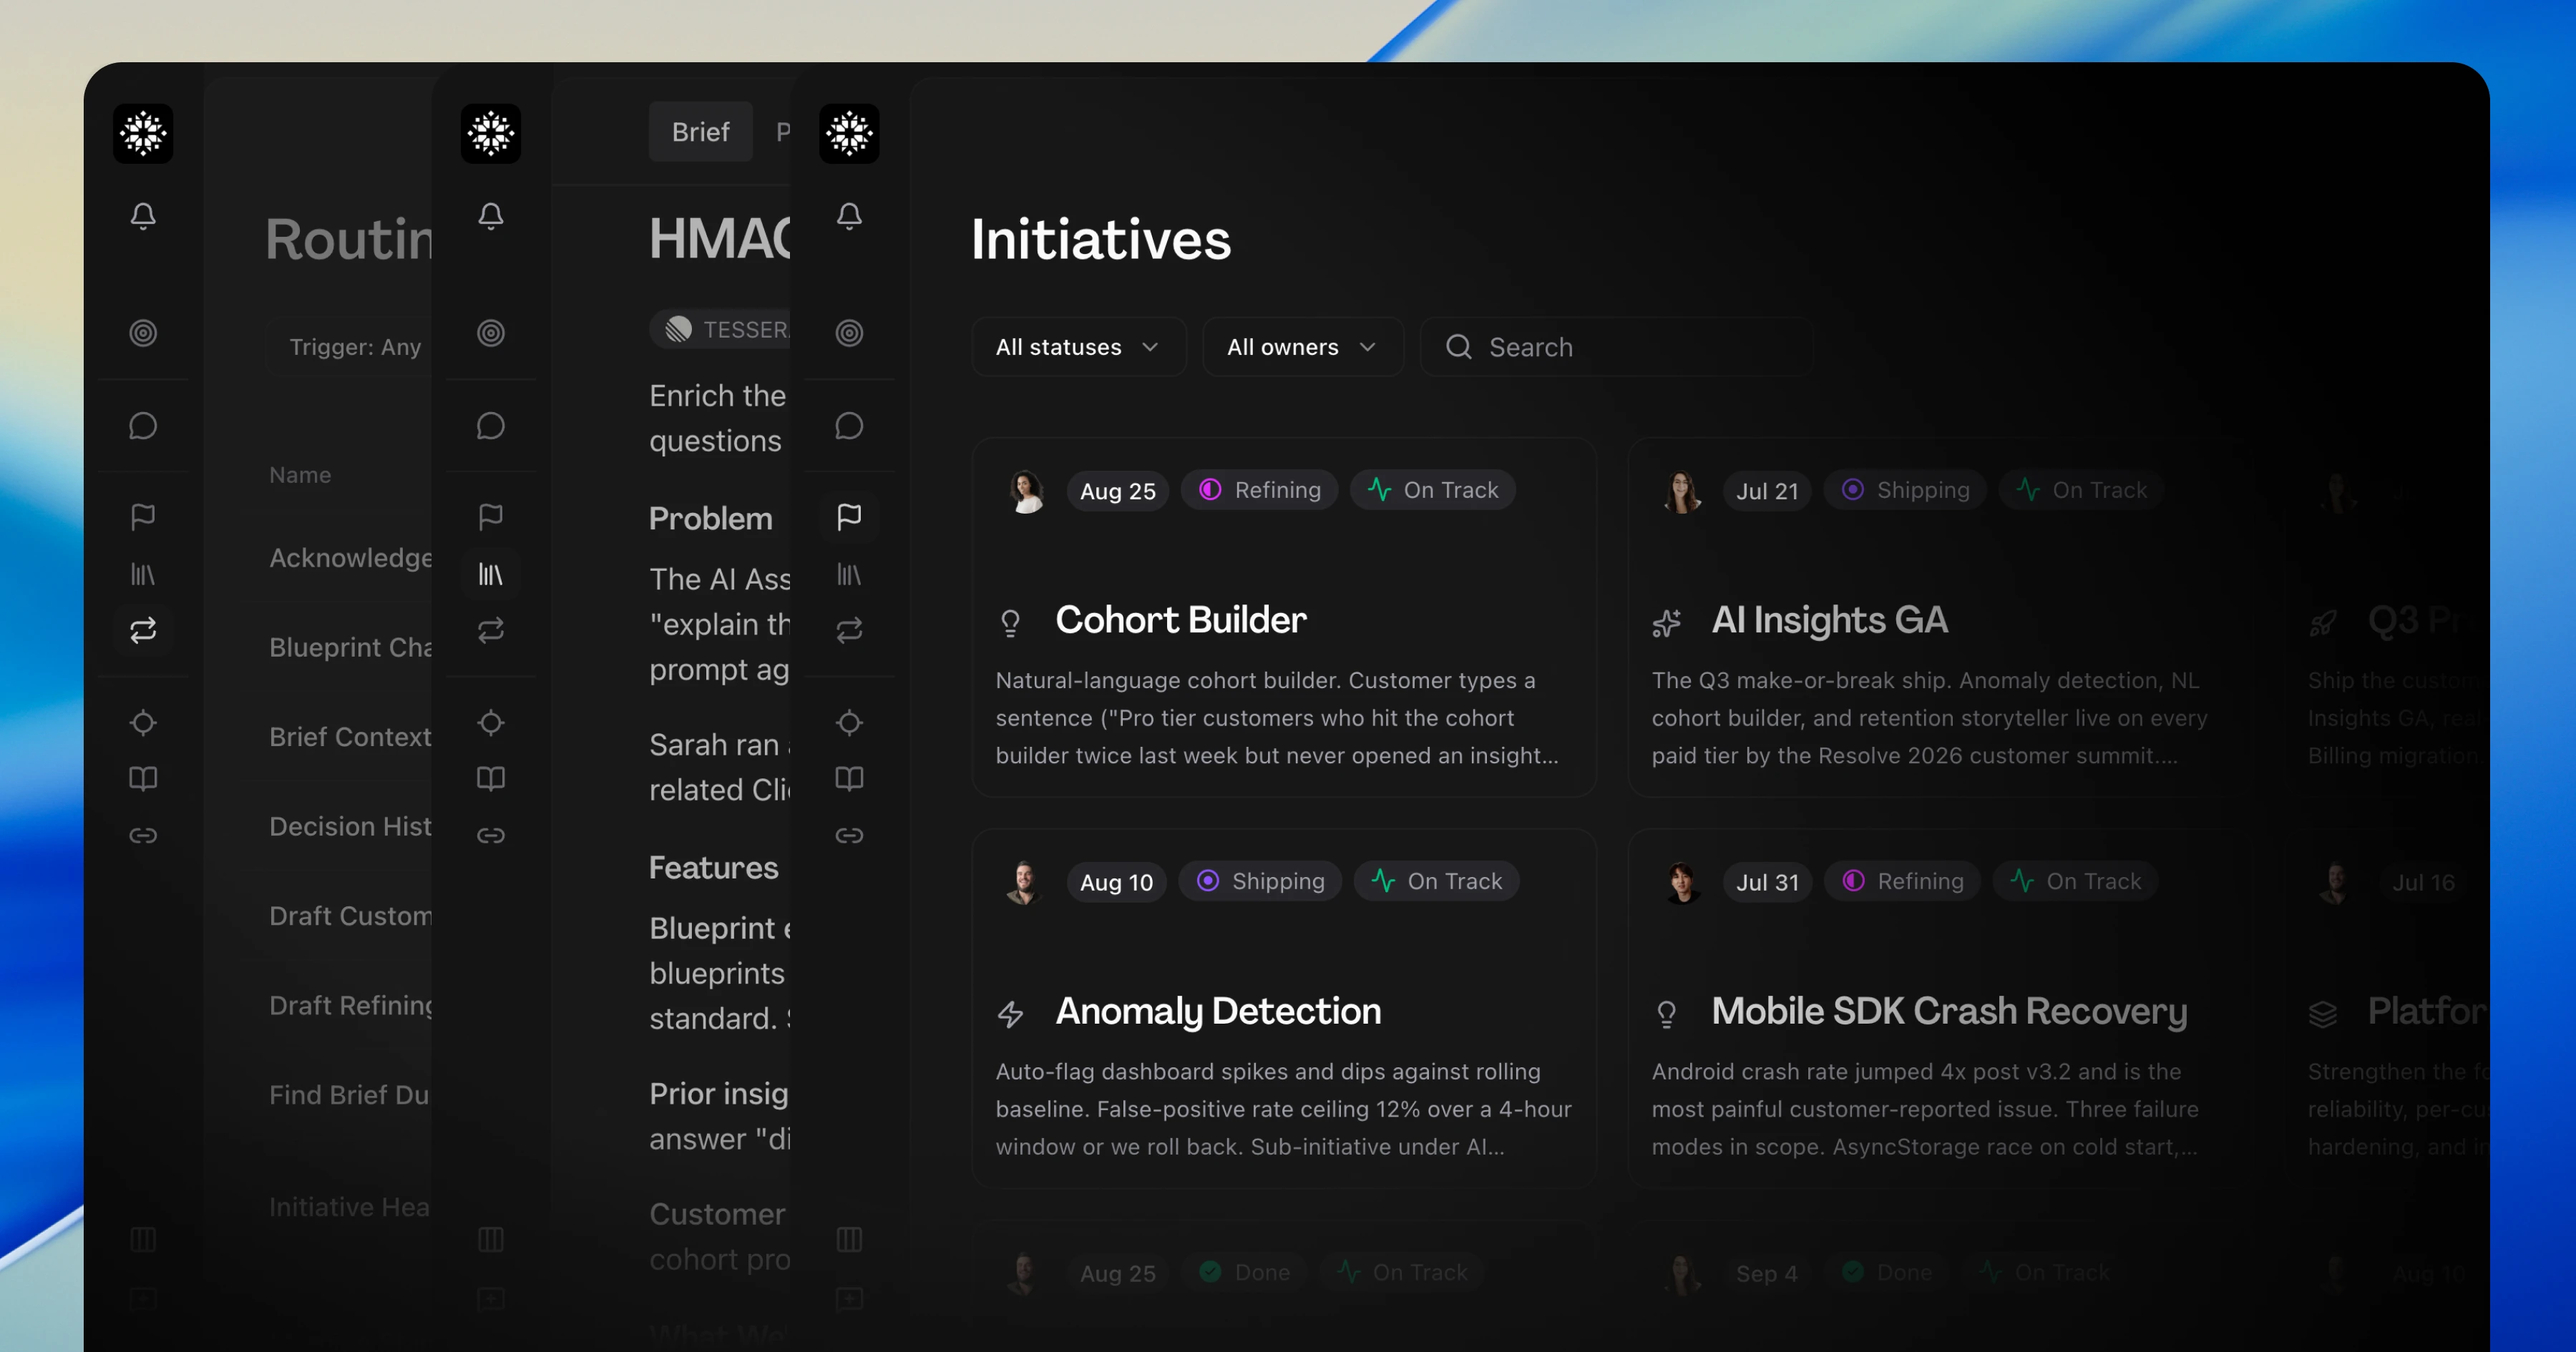Click target icon in Routines window sidebar
Screen dimensions: 2576x1352
[x=143, y=333]
